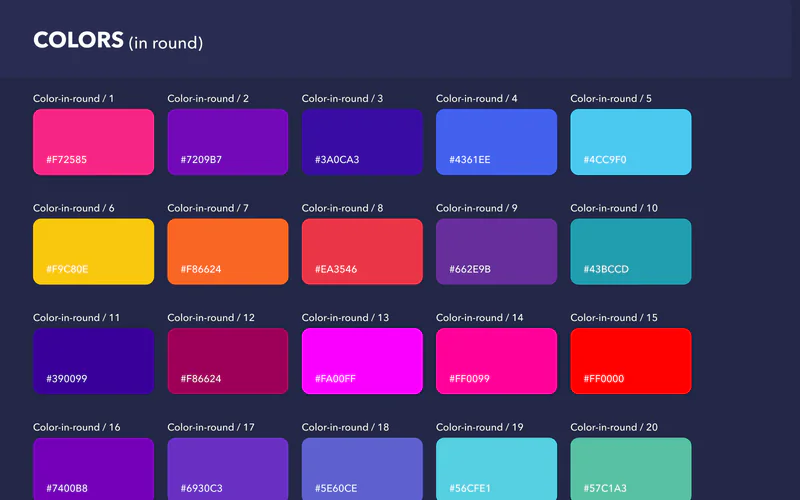Select the "Color-in-round / 9" label text
The width and height of the screenshot is (800, 500).
[477, 208]
